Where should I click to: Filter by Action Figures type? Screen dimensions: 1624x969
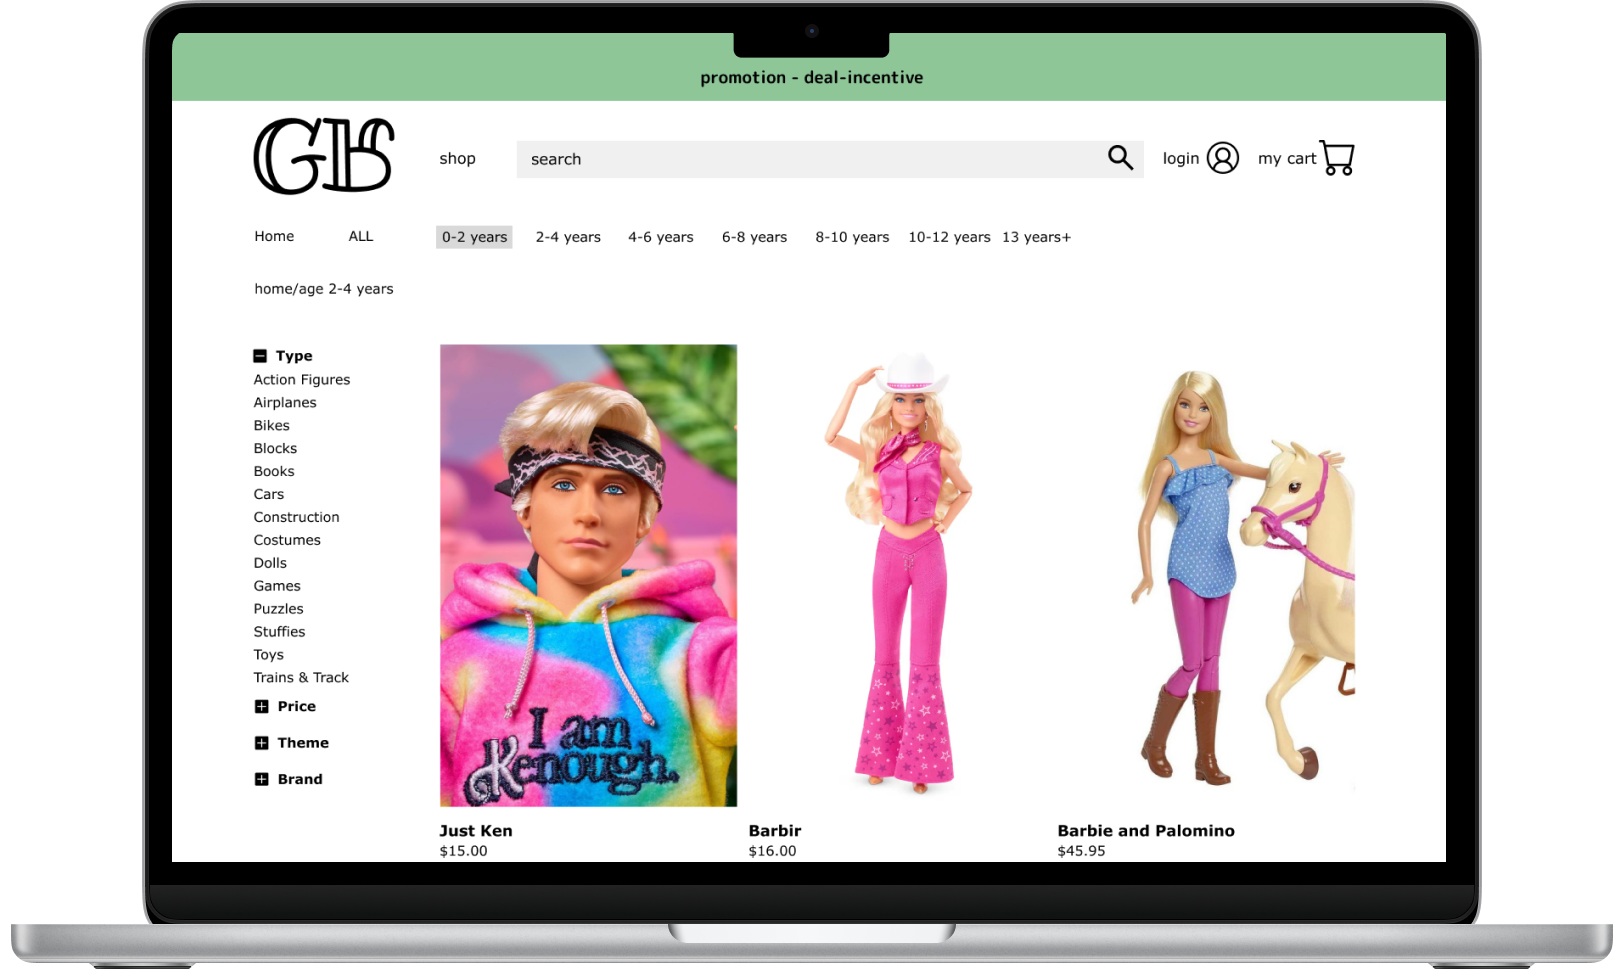click(302, 380)
